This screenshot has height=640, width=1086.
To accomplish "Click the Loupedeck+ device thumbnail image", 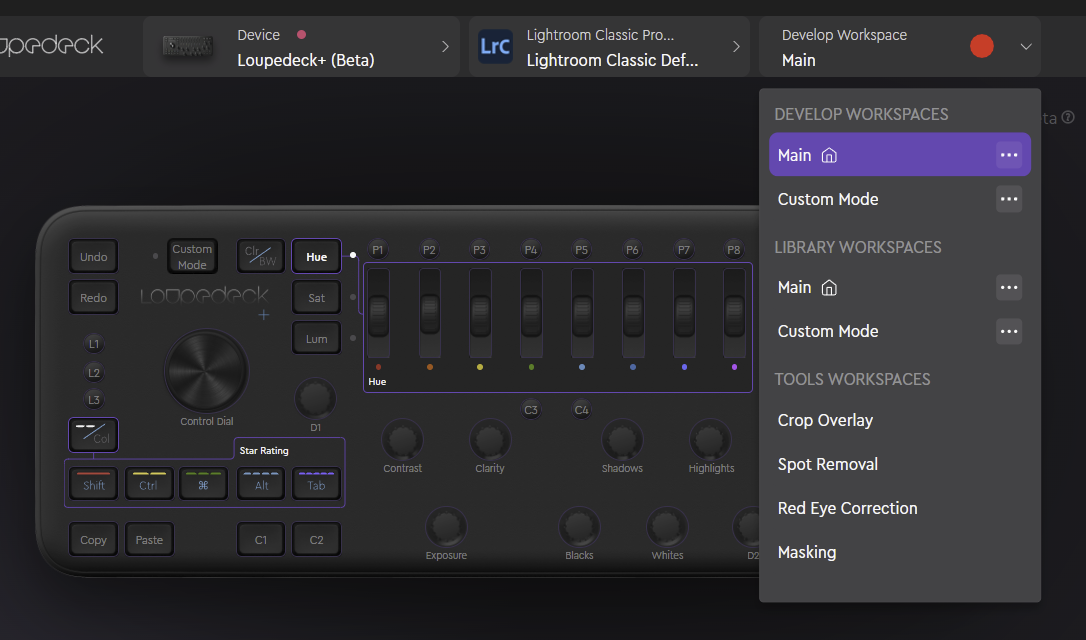I will point(190,47).
